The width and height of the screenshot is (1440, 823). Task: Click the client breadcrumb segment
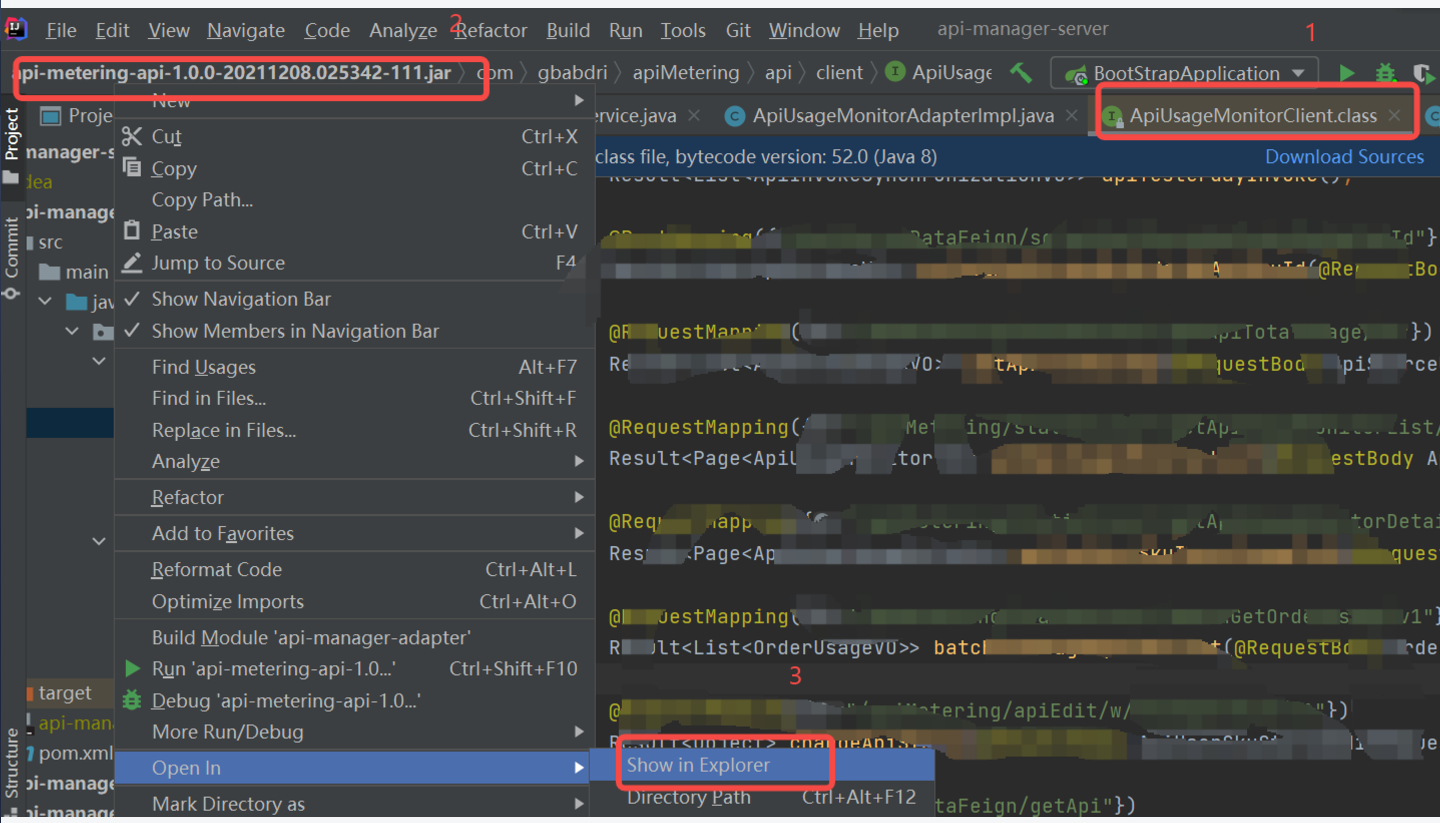tap(839, 72)
